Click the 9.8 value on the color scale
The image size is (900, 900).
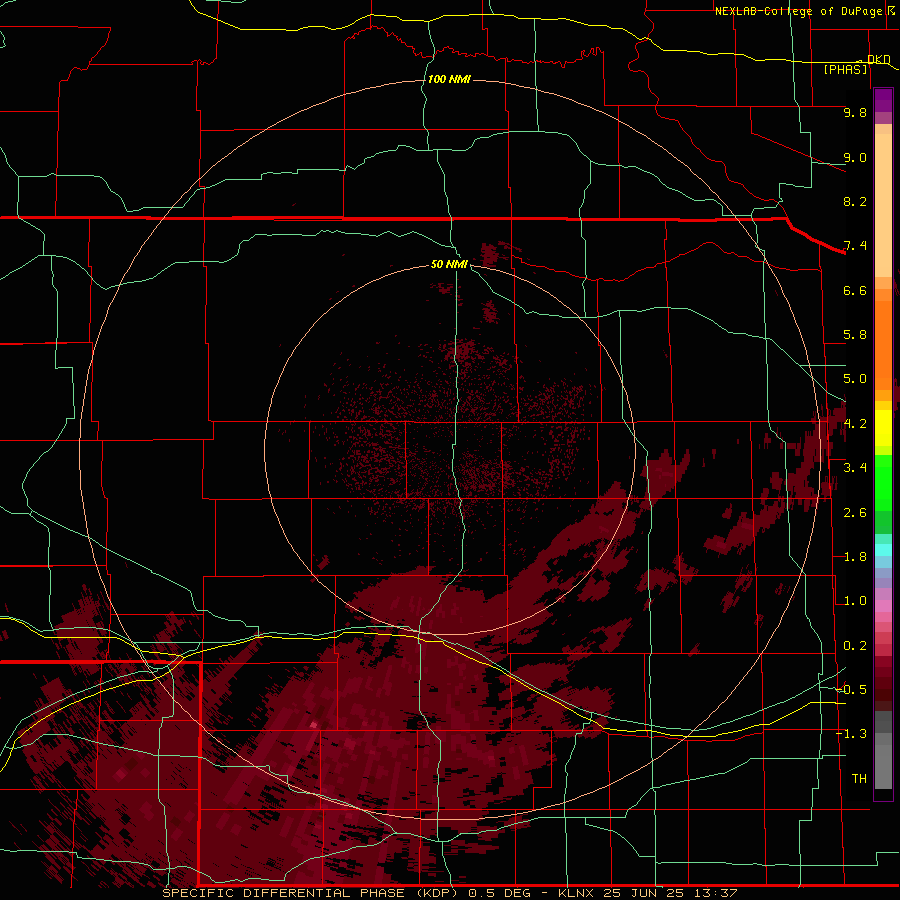coord(855,112)
